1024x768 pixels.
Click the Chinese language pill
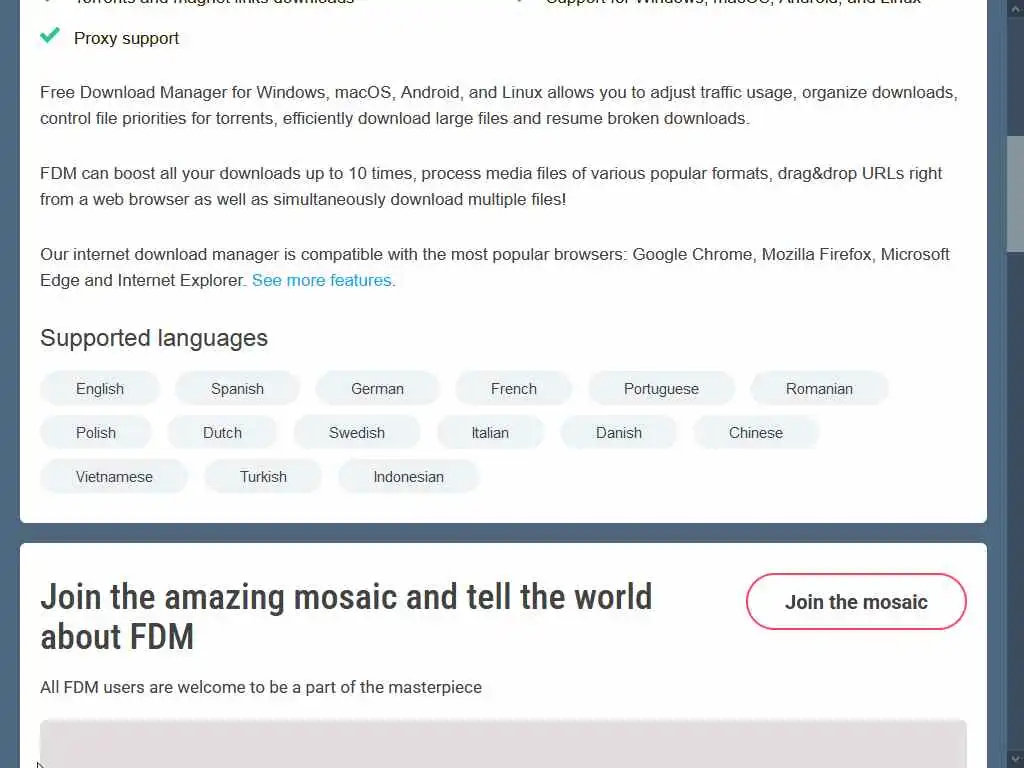pyautogui.click(x=756, y=432)
